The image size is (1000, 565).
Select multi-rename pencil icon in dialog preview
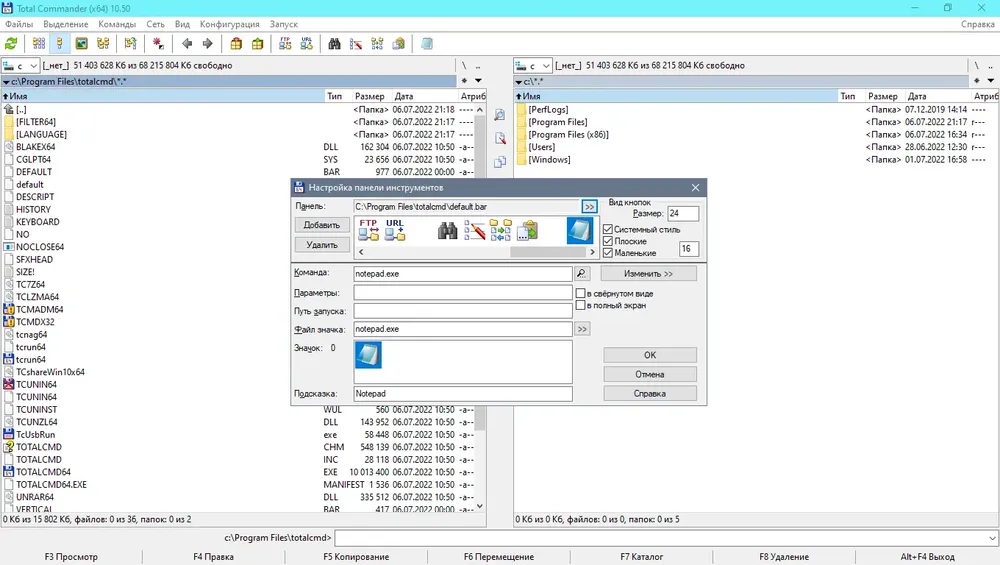pyautogui.click(x=474, y=230)
